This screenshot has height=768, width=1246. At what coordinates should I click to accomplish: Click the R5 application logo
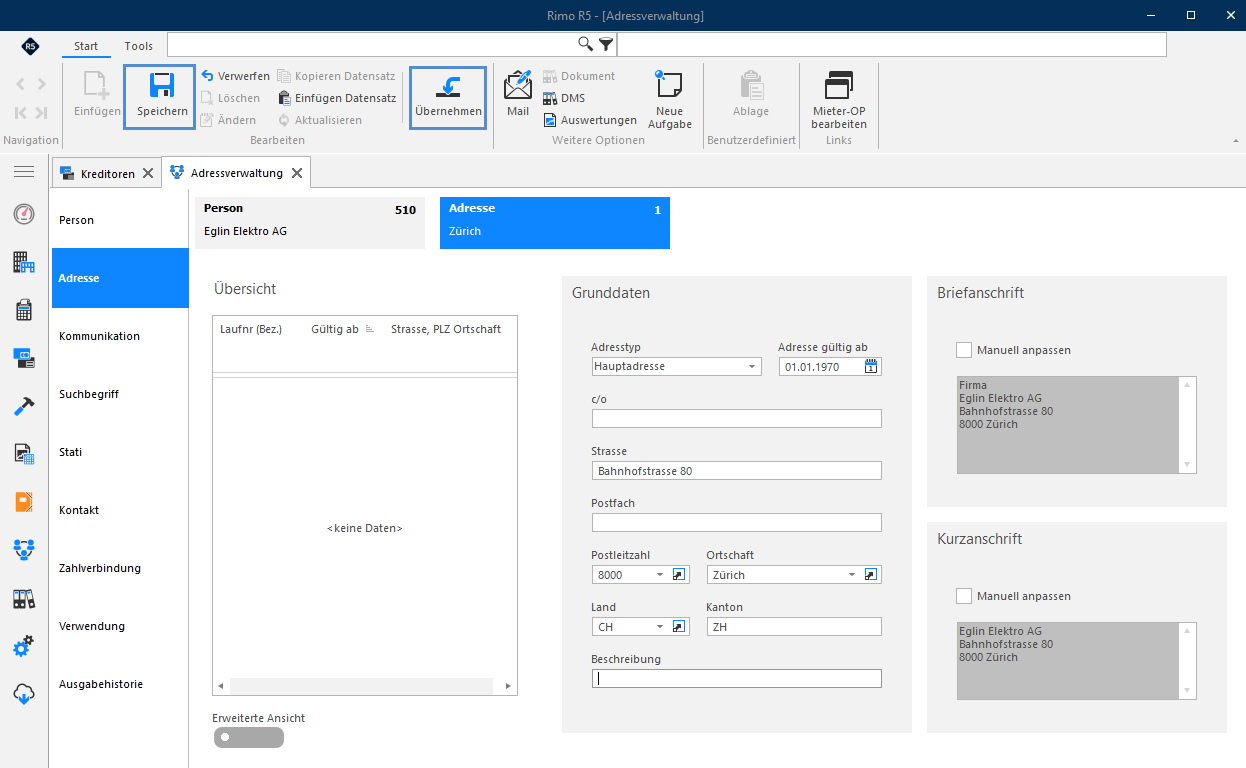[30, 46]
